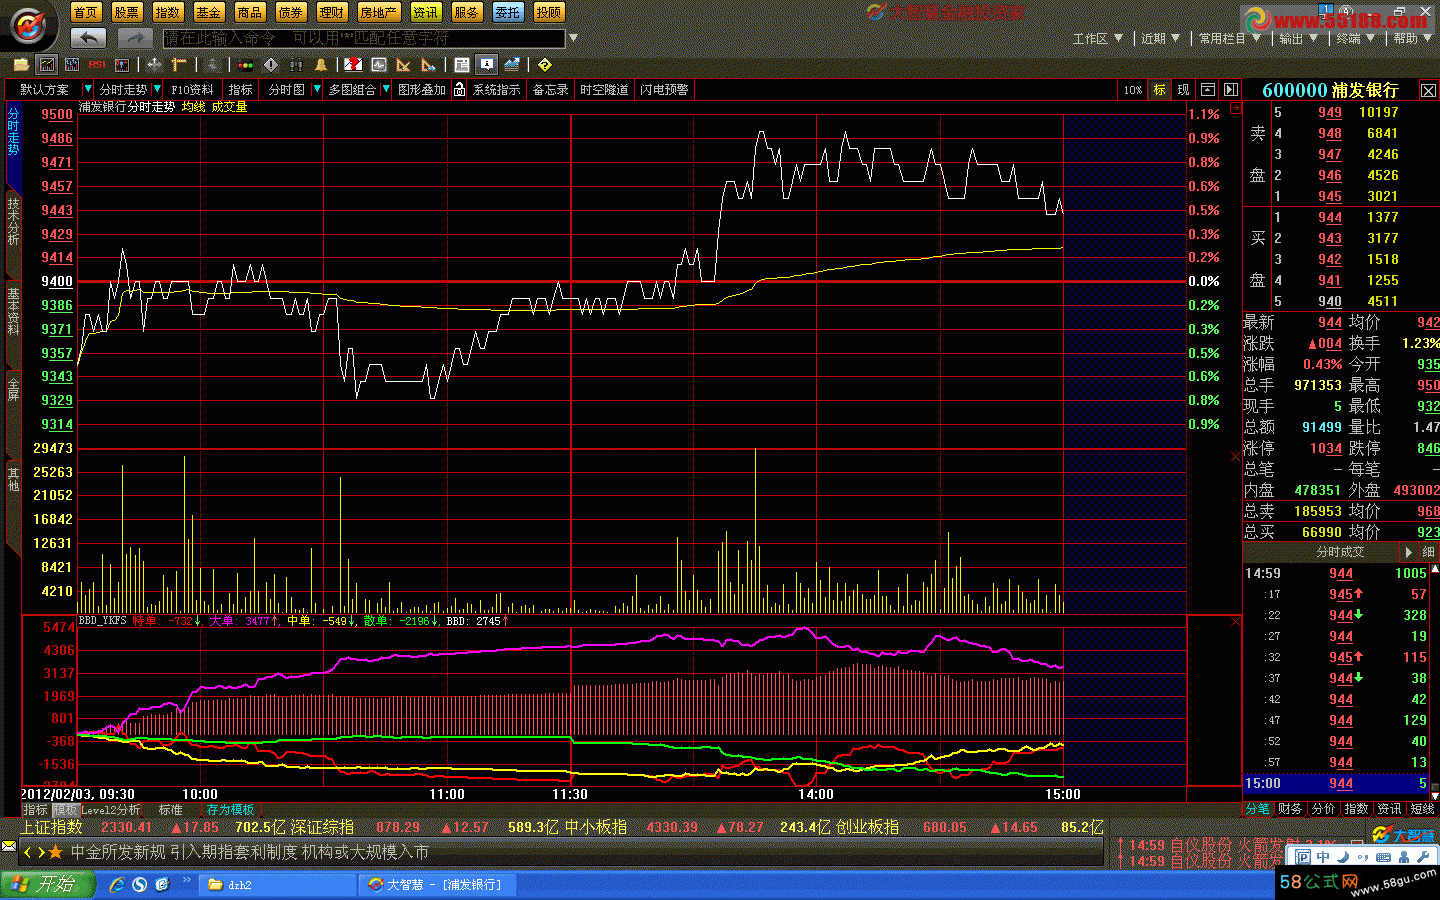Viewport: 1440px width, 900px height.
Task: Expand the 多图组合 dropdown arrow
Action: coord(386,89)
